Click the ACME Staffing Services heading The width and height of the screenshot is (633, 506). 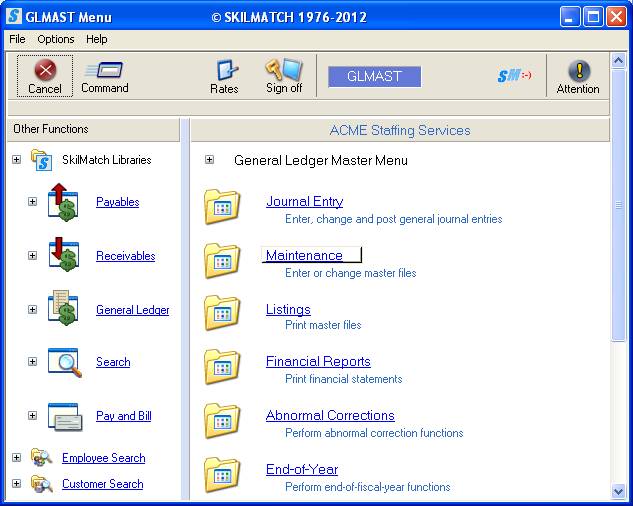tap(400, 130)
